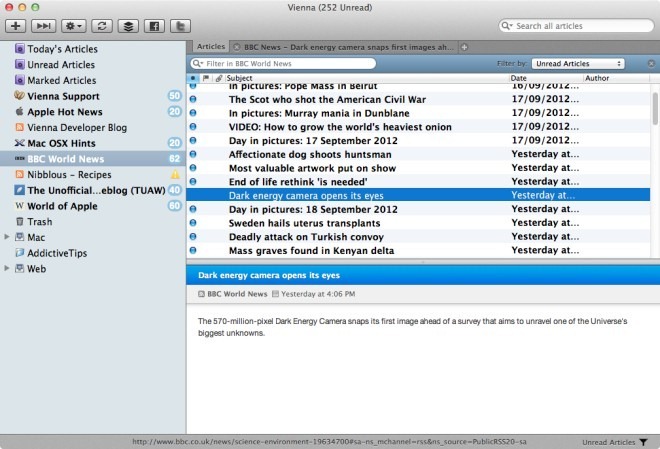Image resolution: width=660 pixels, height=449 pixels.
Task: Sort by Subject column header
Action: [366, 78]
